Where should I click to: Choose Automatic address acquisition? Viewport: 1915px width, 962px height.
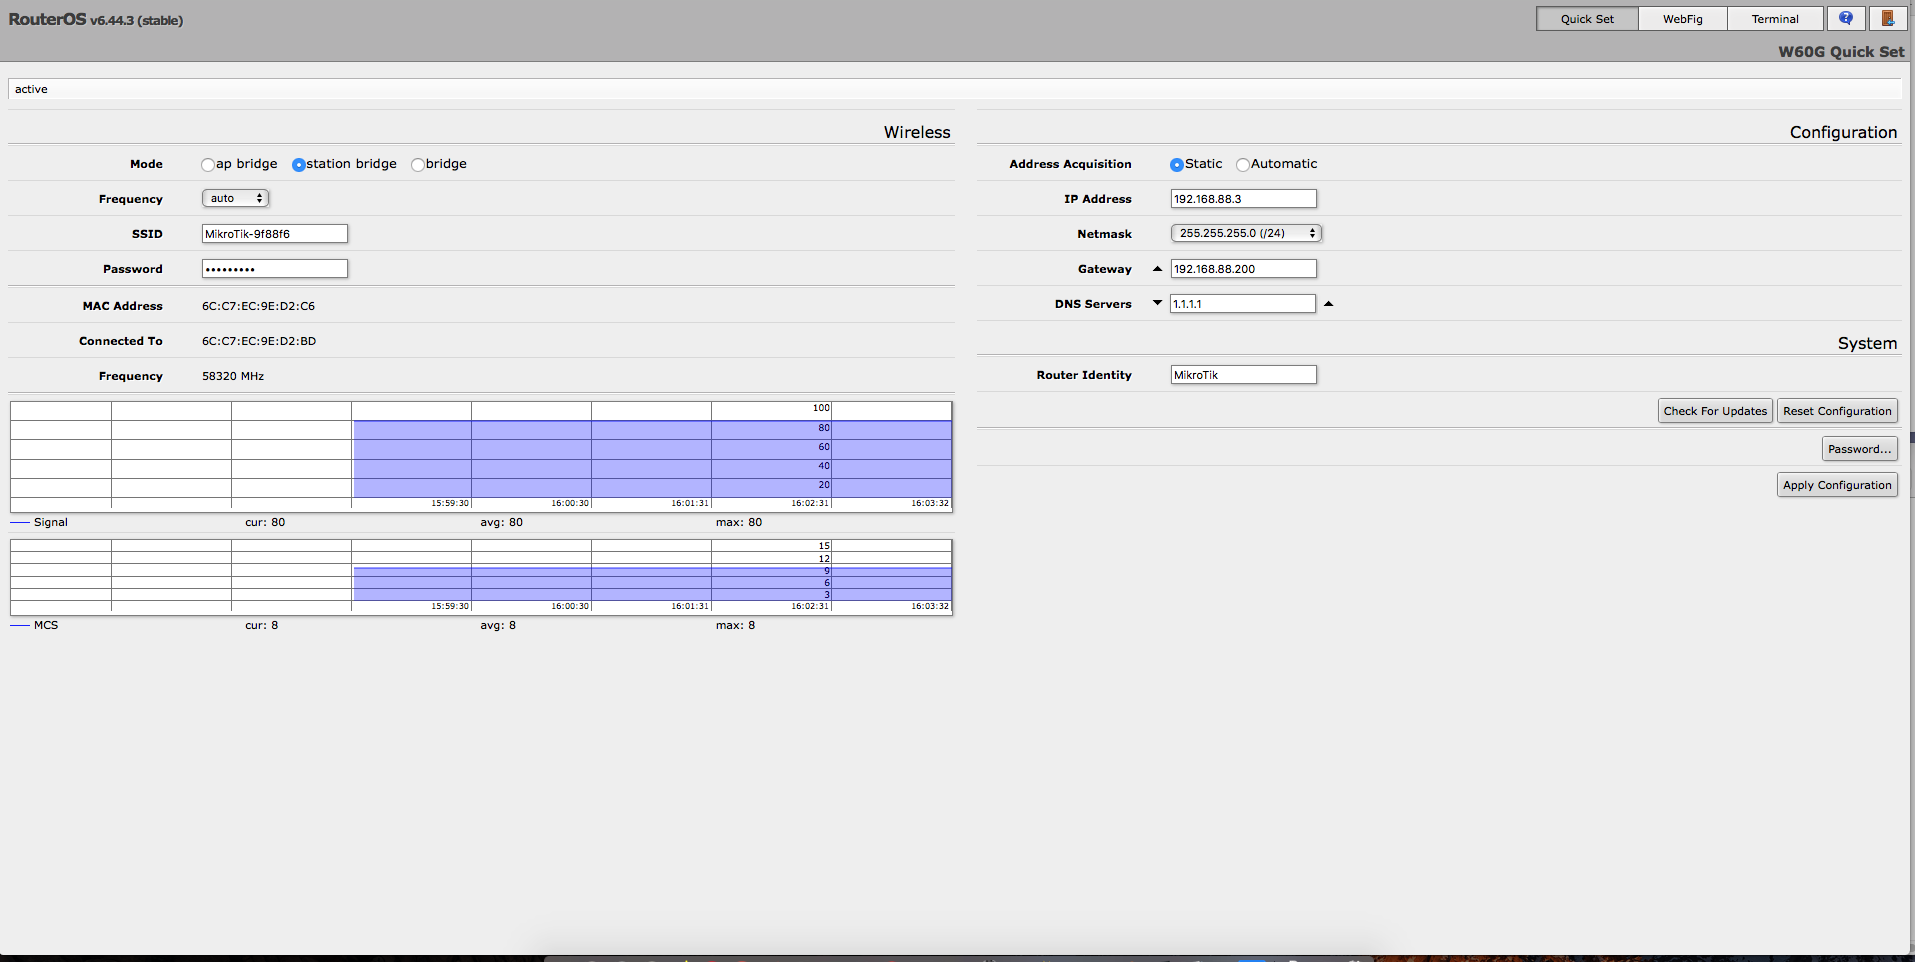[1243, 165]
